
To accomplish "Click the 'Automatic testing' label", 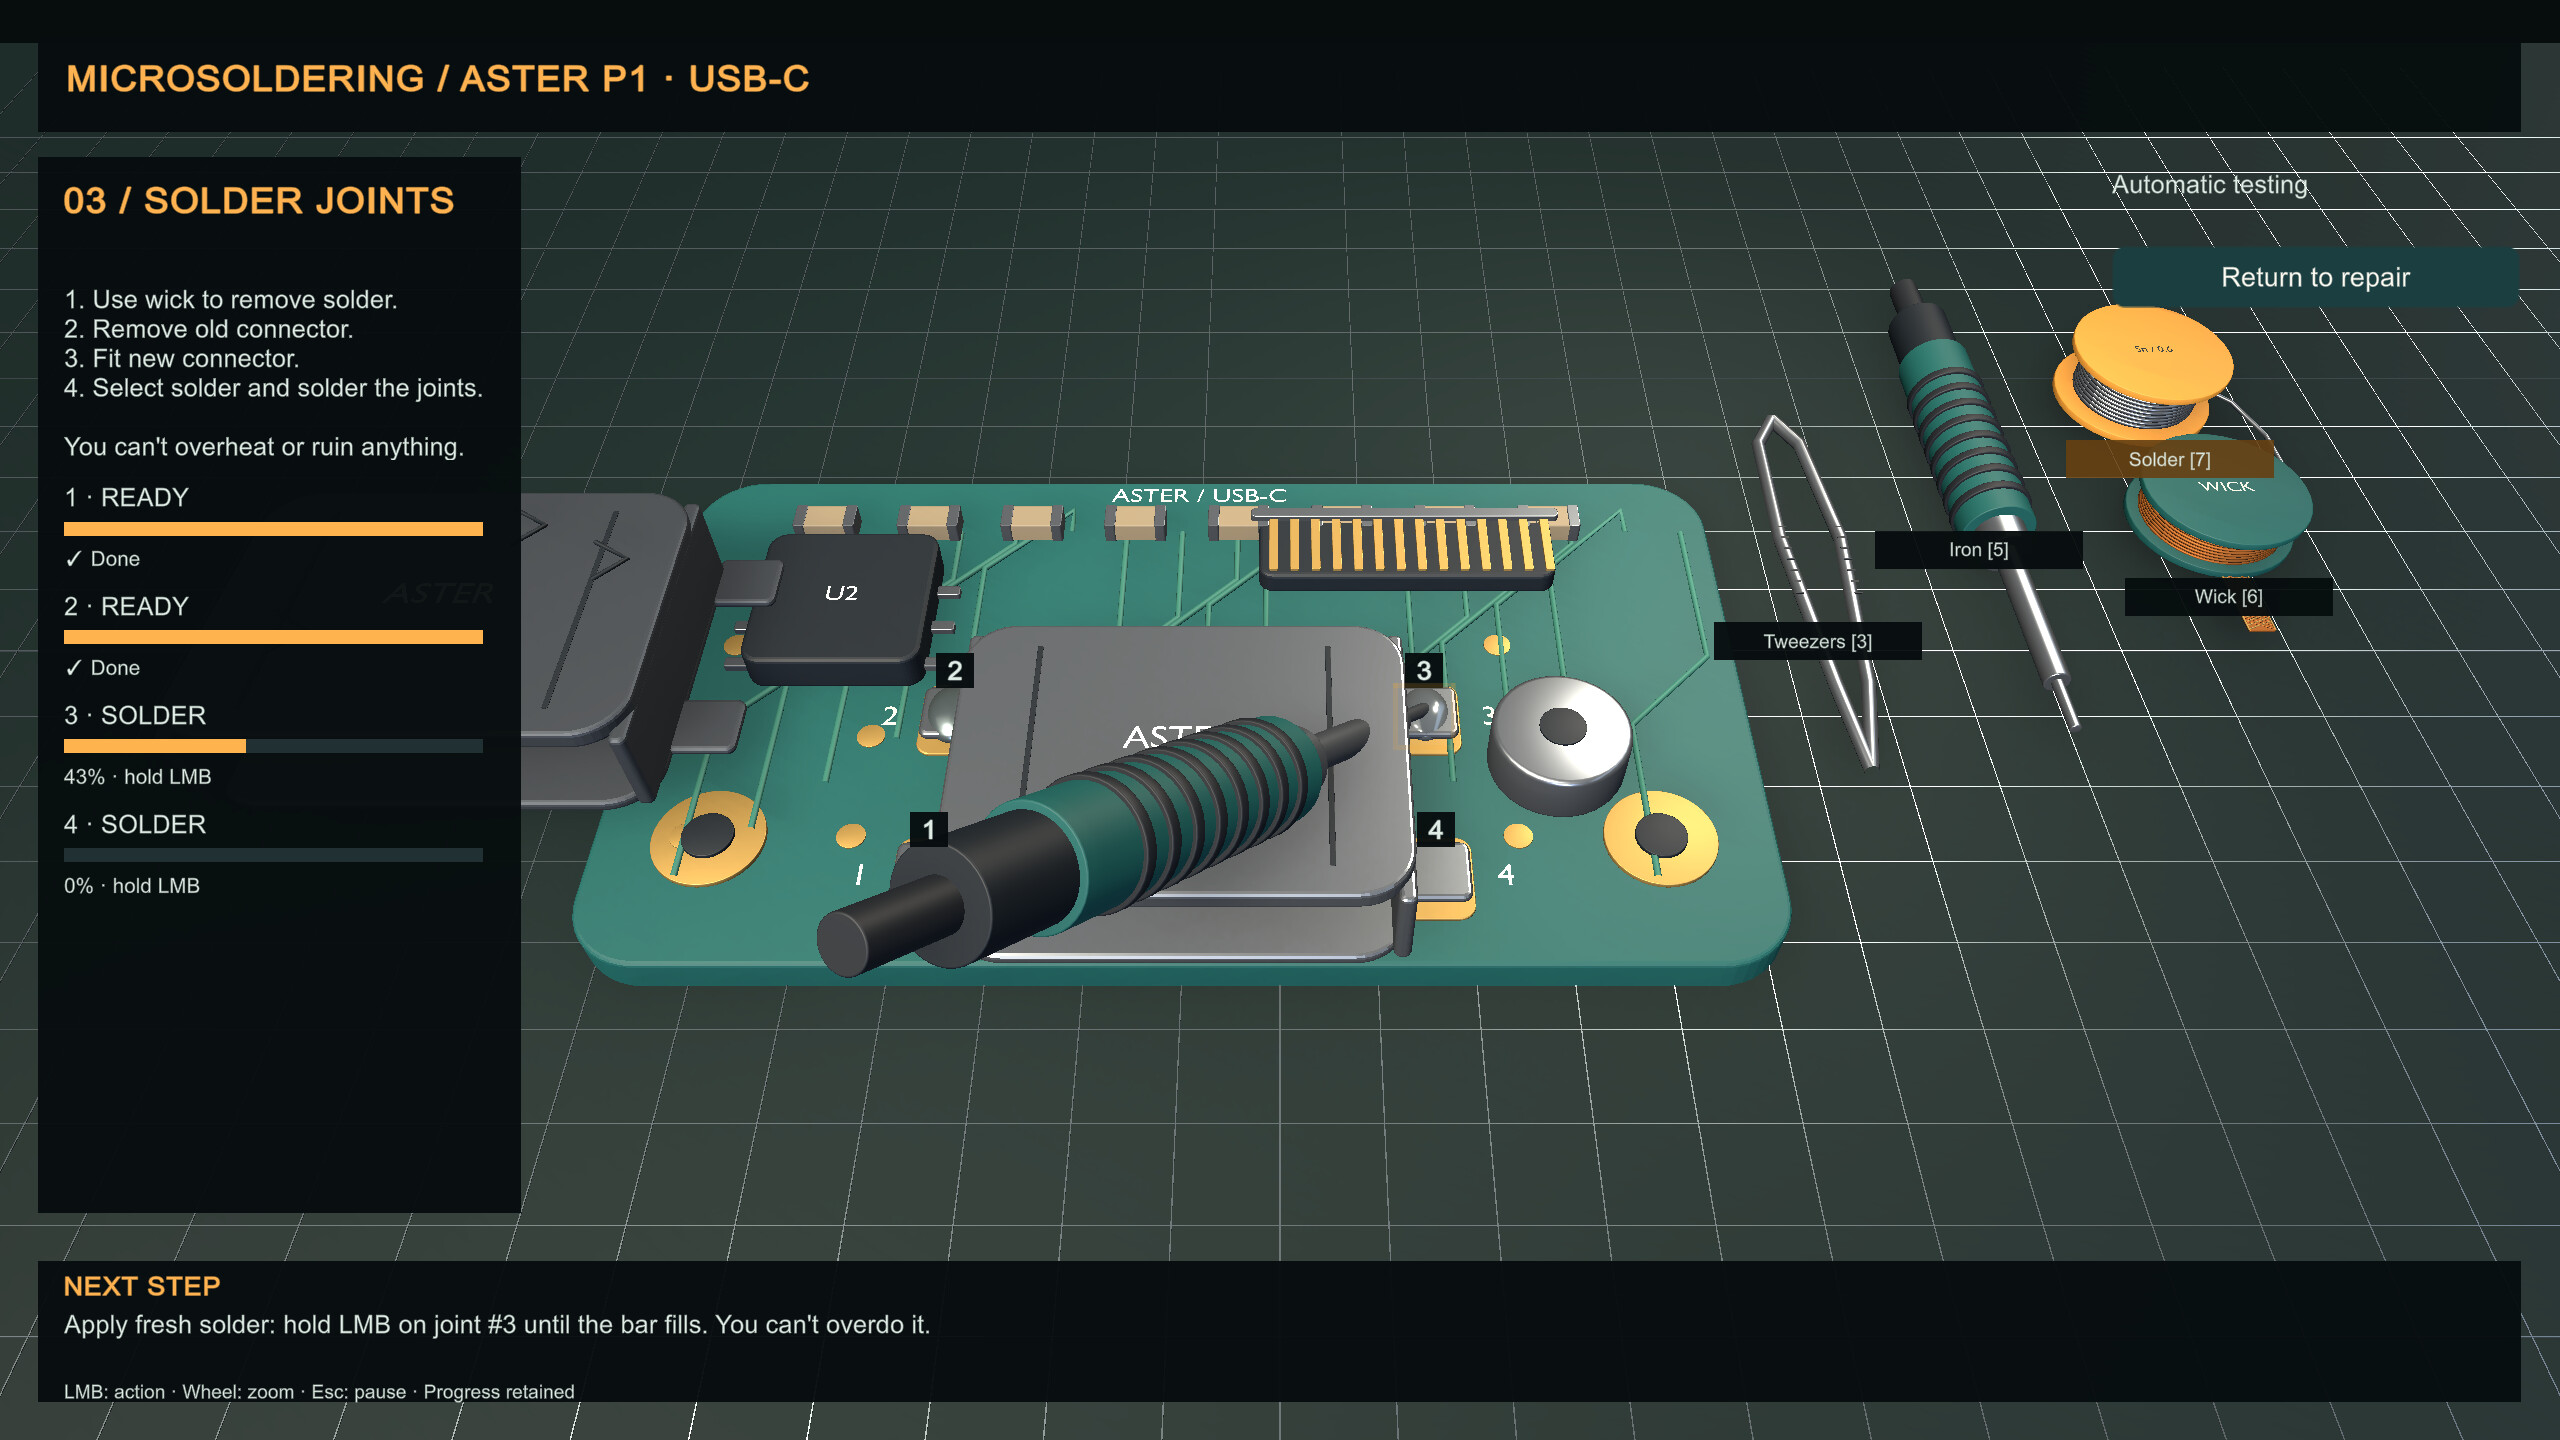I will pyautogui.click(x=2209, y=185).
